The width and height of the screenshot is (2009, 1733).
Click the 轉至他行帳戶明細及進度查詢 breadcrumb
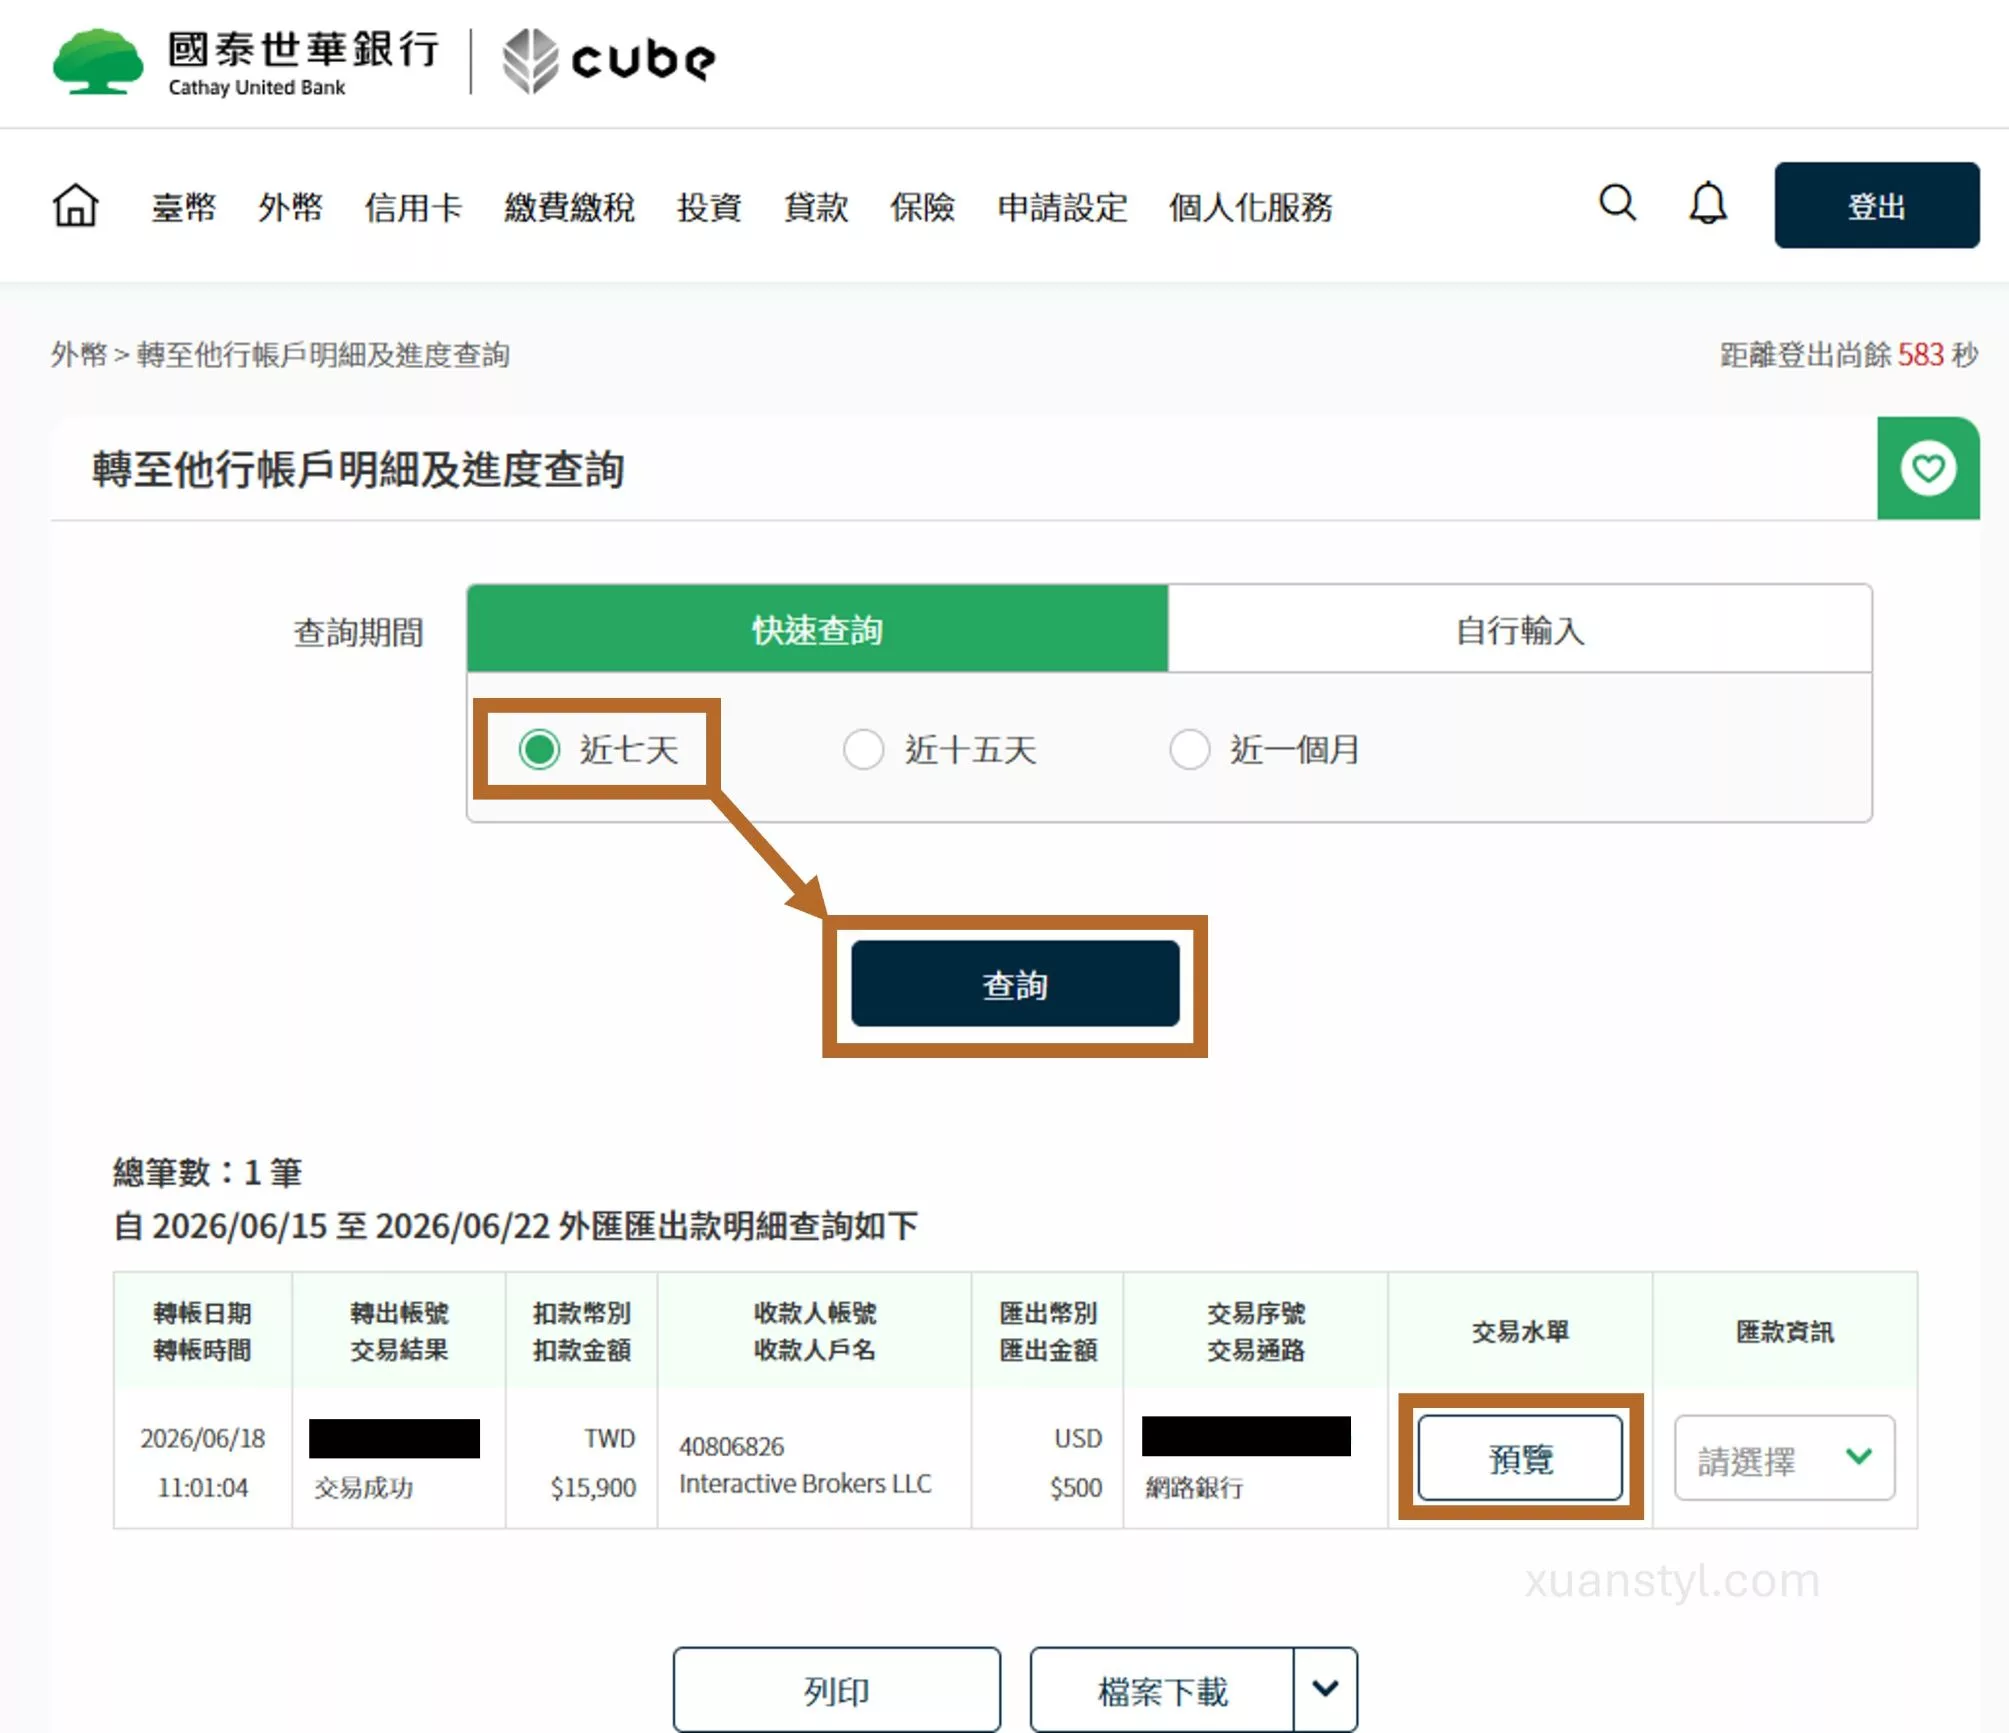tap(323, 354)
